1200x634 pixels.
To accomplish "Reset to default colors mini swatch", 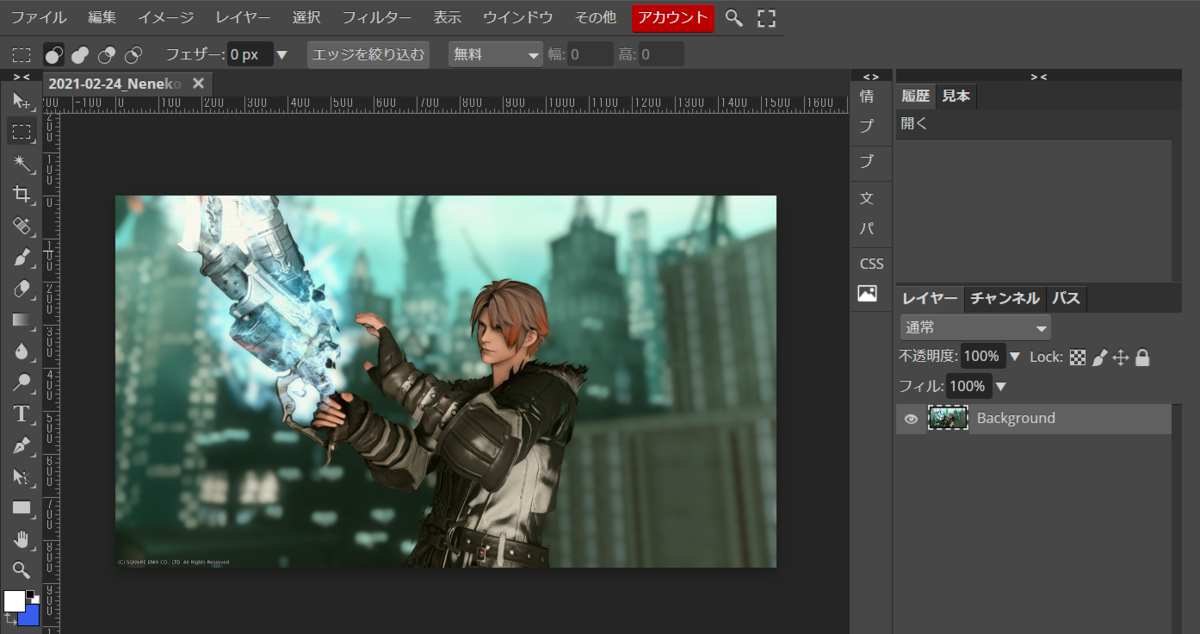I will pyautogui.click(x=33, y=597).
